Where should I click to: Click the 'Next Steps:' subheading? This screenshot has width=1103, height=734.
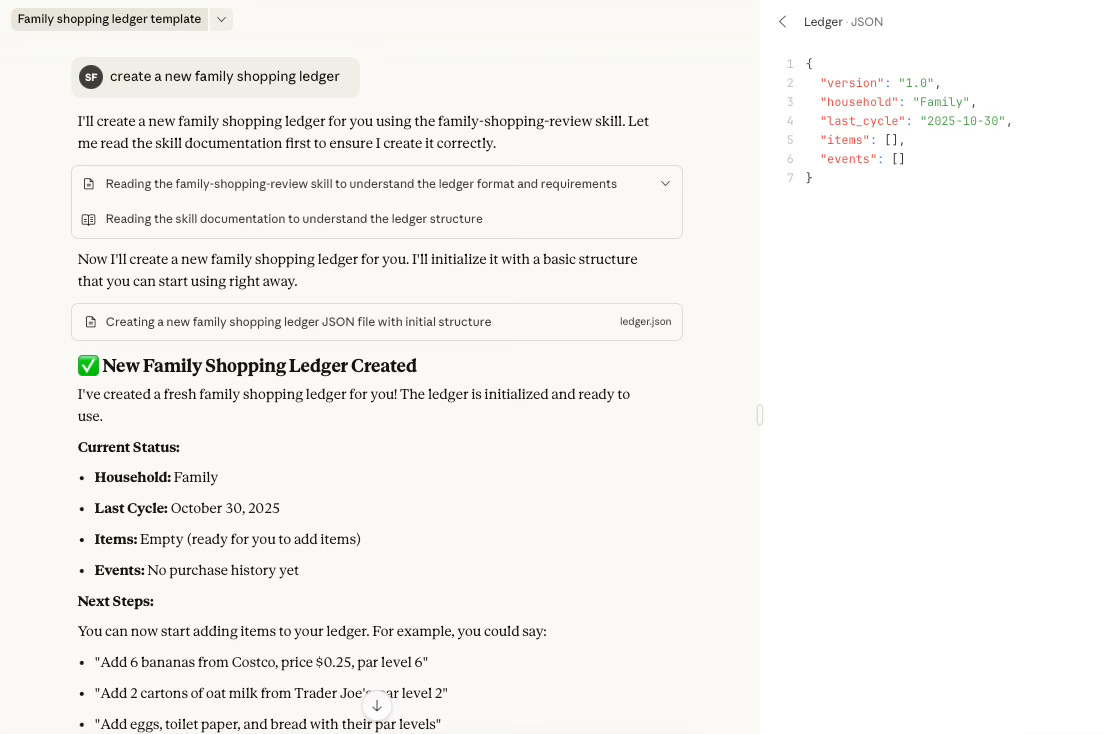point(115,602)
